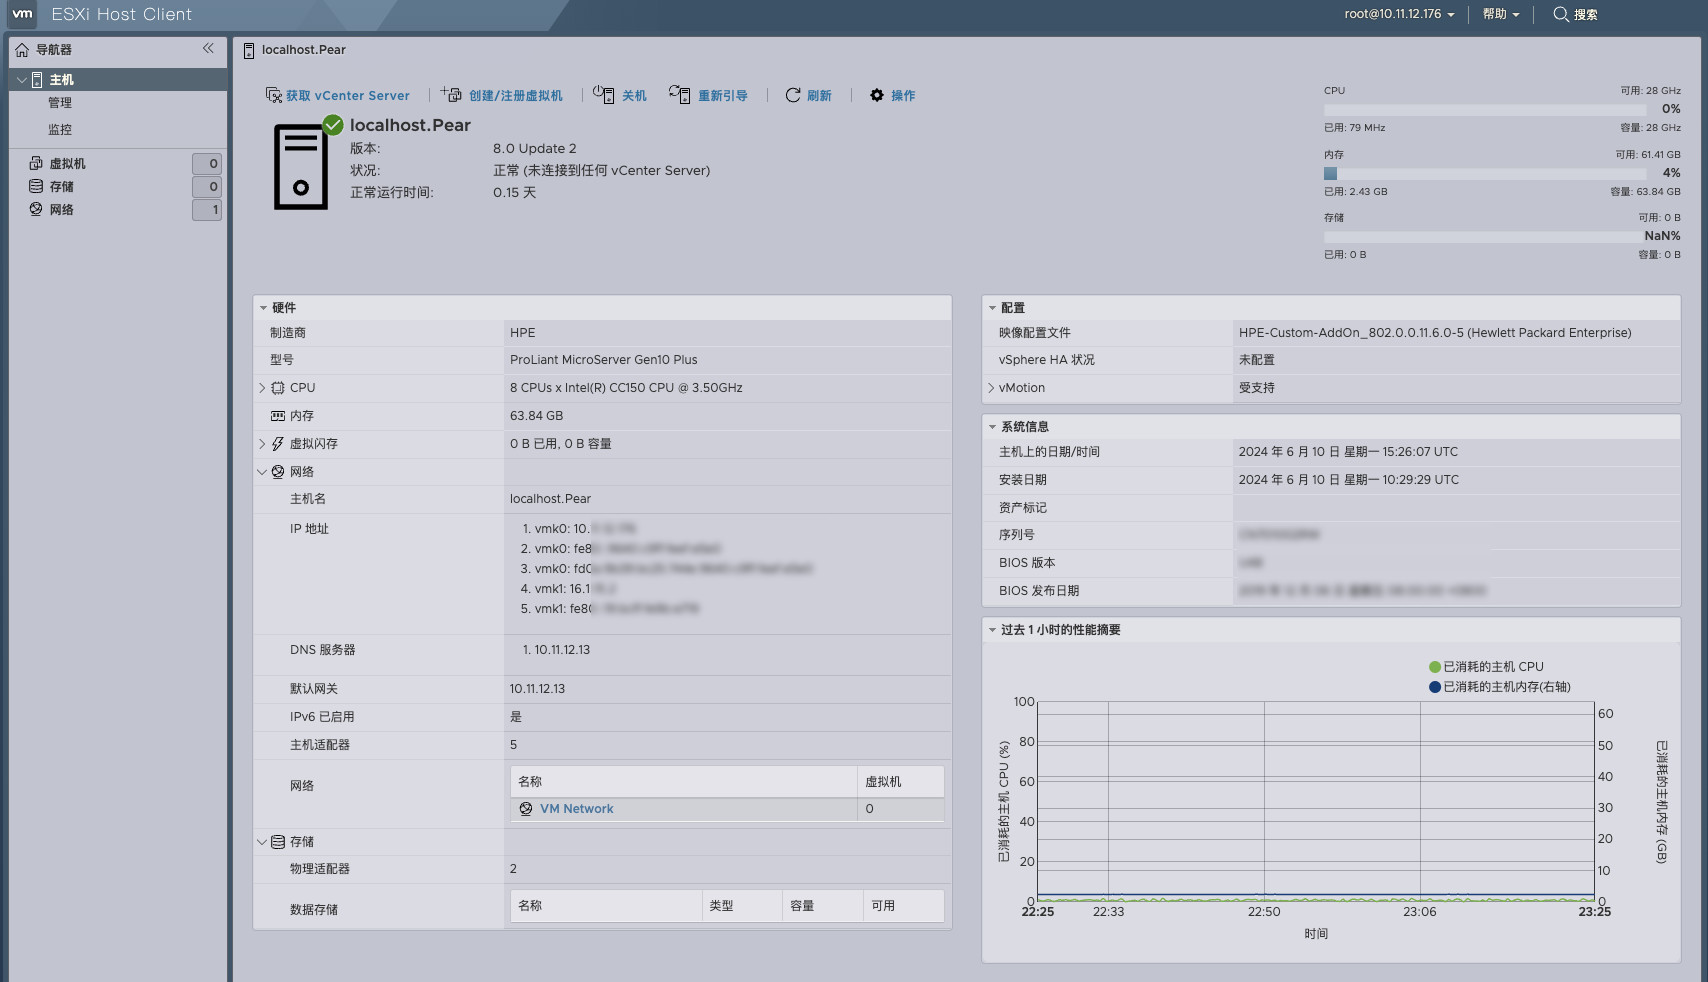Click the create/register VM icon
Viewport: 1708px width, 982px height.
(451, 94)
